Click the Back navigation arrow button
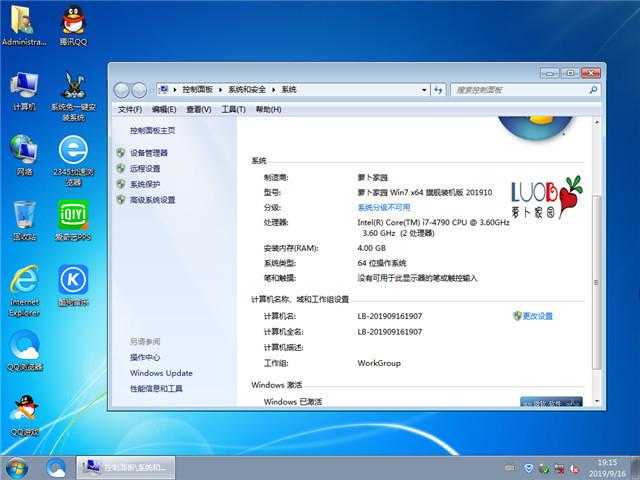The image size is (640, 480). click(122, 90)
